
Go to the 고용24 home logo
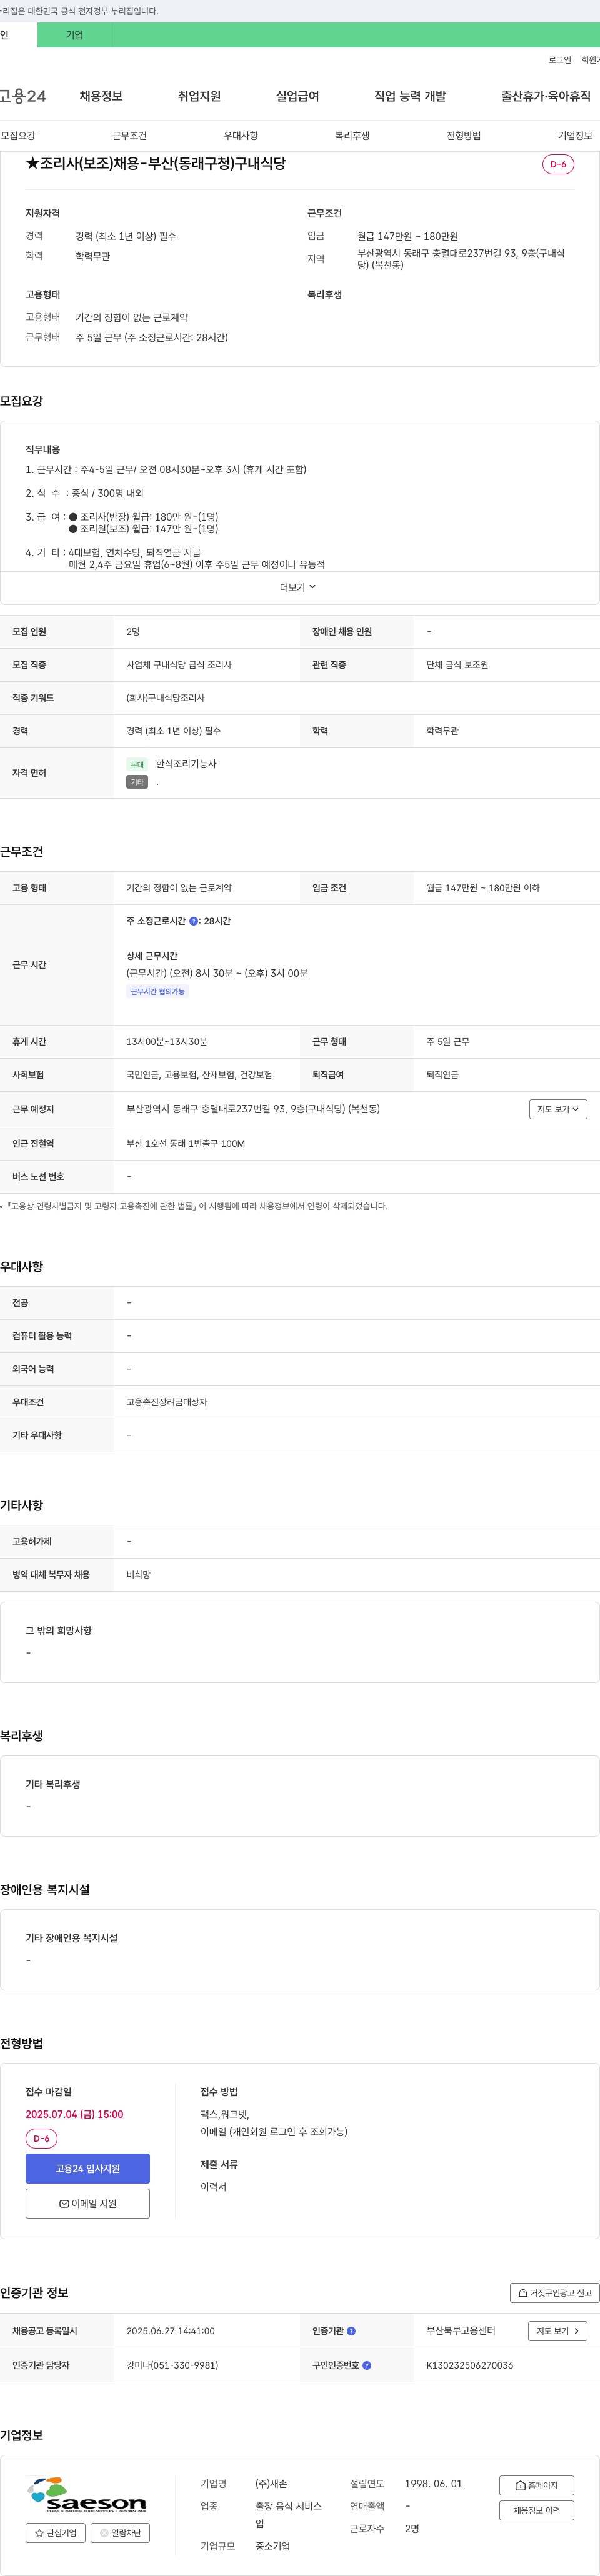tap(23, 96)
